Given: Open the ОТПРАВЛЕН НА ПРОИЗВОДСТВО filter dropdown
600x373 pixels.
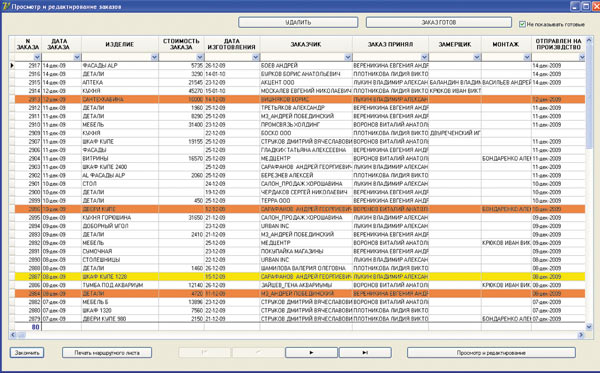Looking at the screenshot, I should click(582, 57).
